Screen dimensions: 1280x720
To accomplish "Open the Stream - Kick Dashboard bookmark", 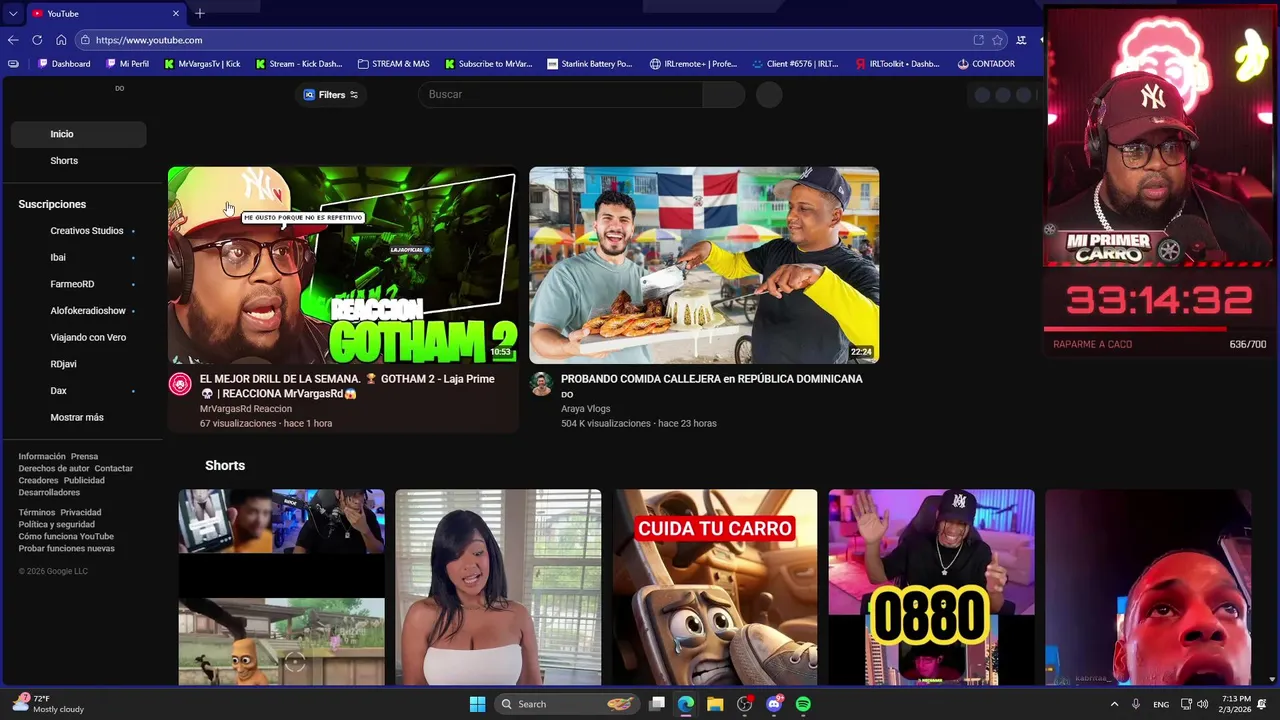I will click(299, 64).
